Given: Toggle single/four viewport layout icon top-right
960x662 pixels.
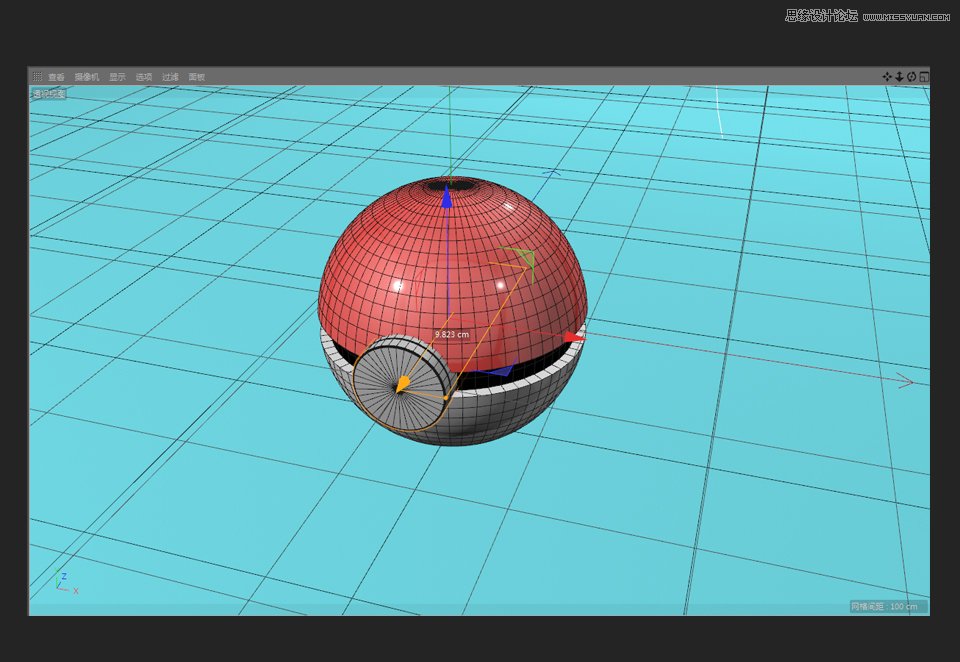Looking at the screenshot, I should [x=925, y=75].
